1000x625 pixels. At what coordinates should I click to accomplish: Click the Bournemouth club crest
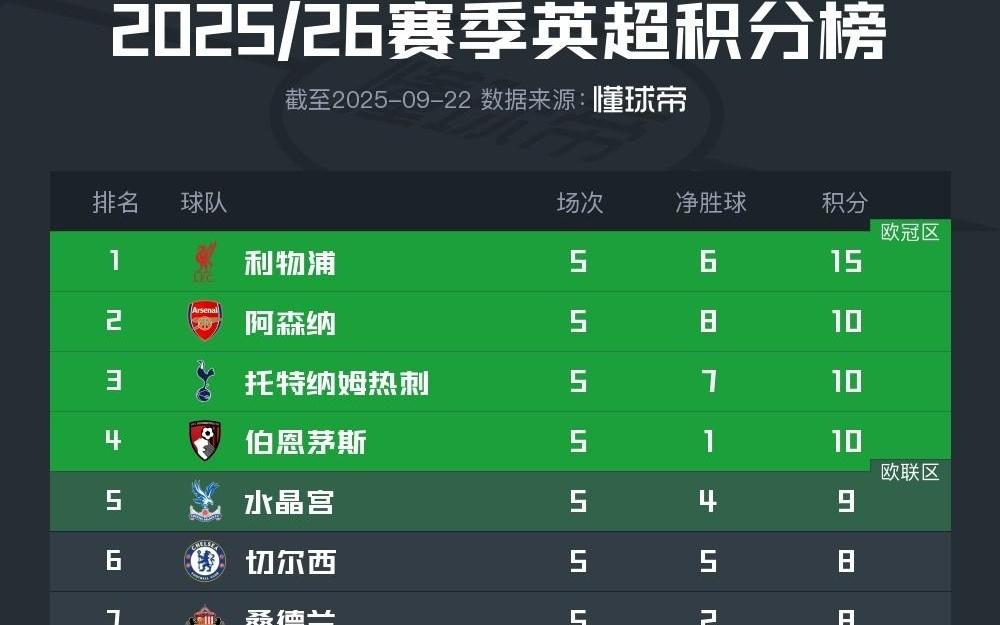coord(205,441)
